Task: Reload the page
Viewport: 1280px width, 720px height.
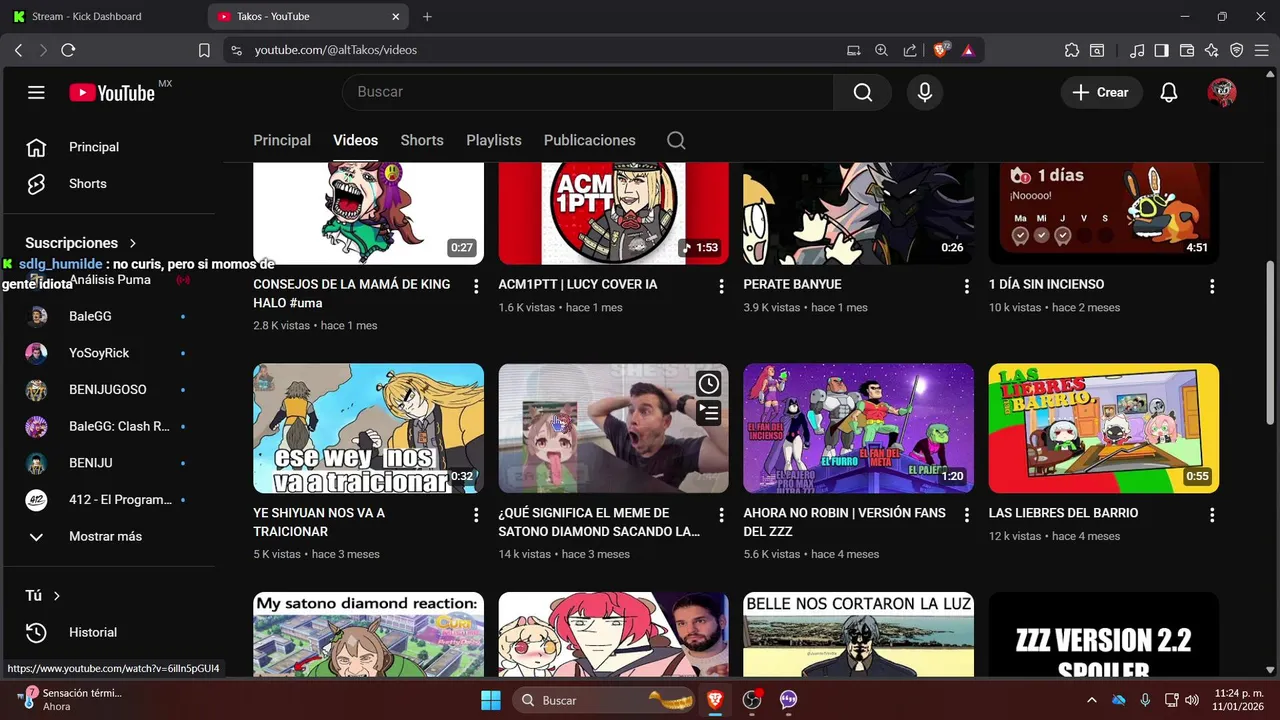Action: click(x=68, y=50)
